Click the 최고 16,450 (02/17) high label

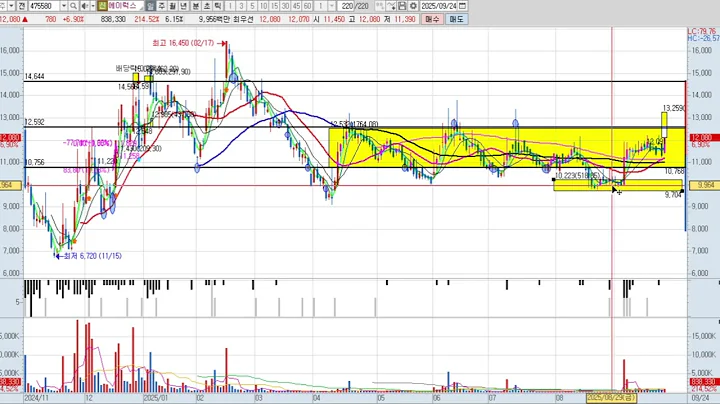pos(183,43)
